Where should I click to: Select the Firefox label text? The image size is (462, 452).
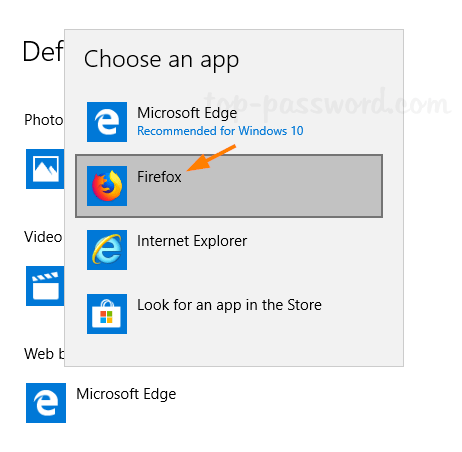click(159, 177)
